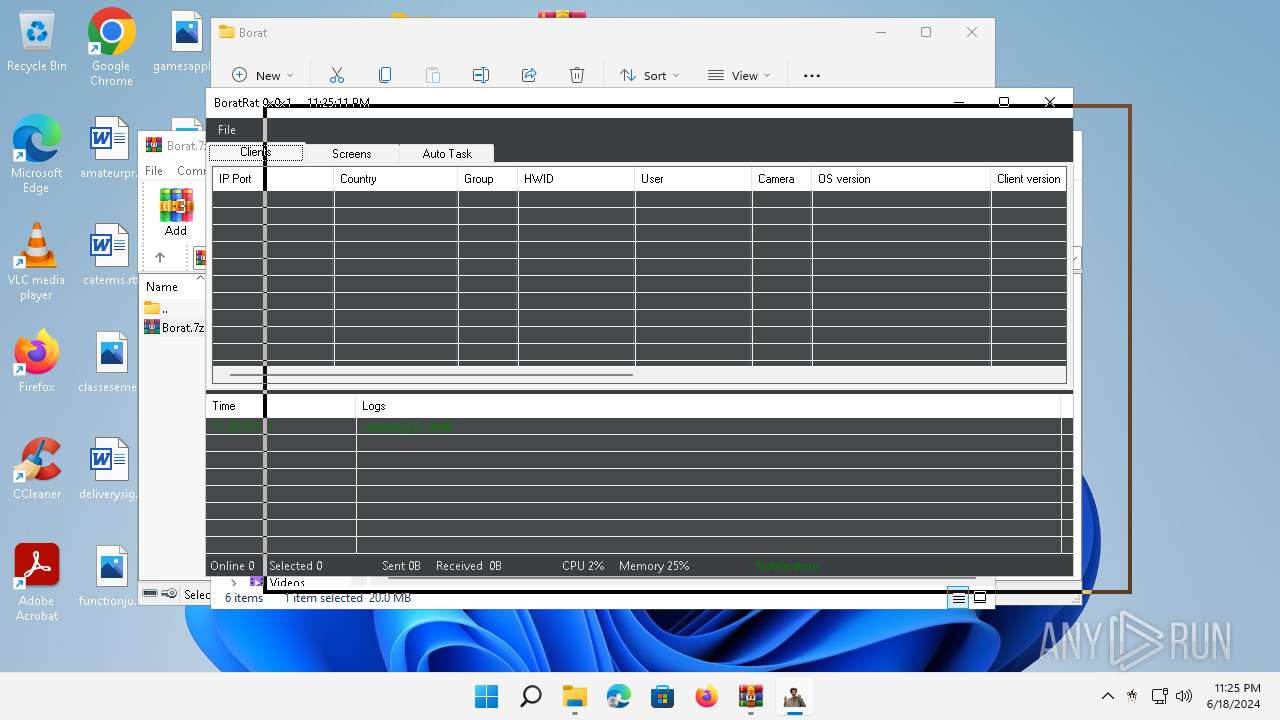Click the Online 0 status label

[x=232, y=566]
